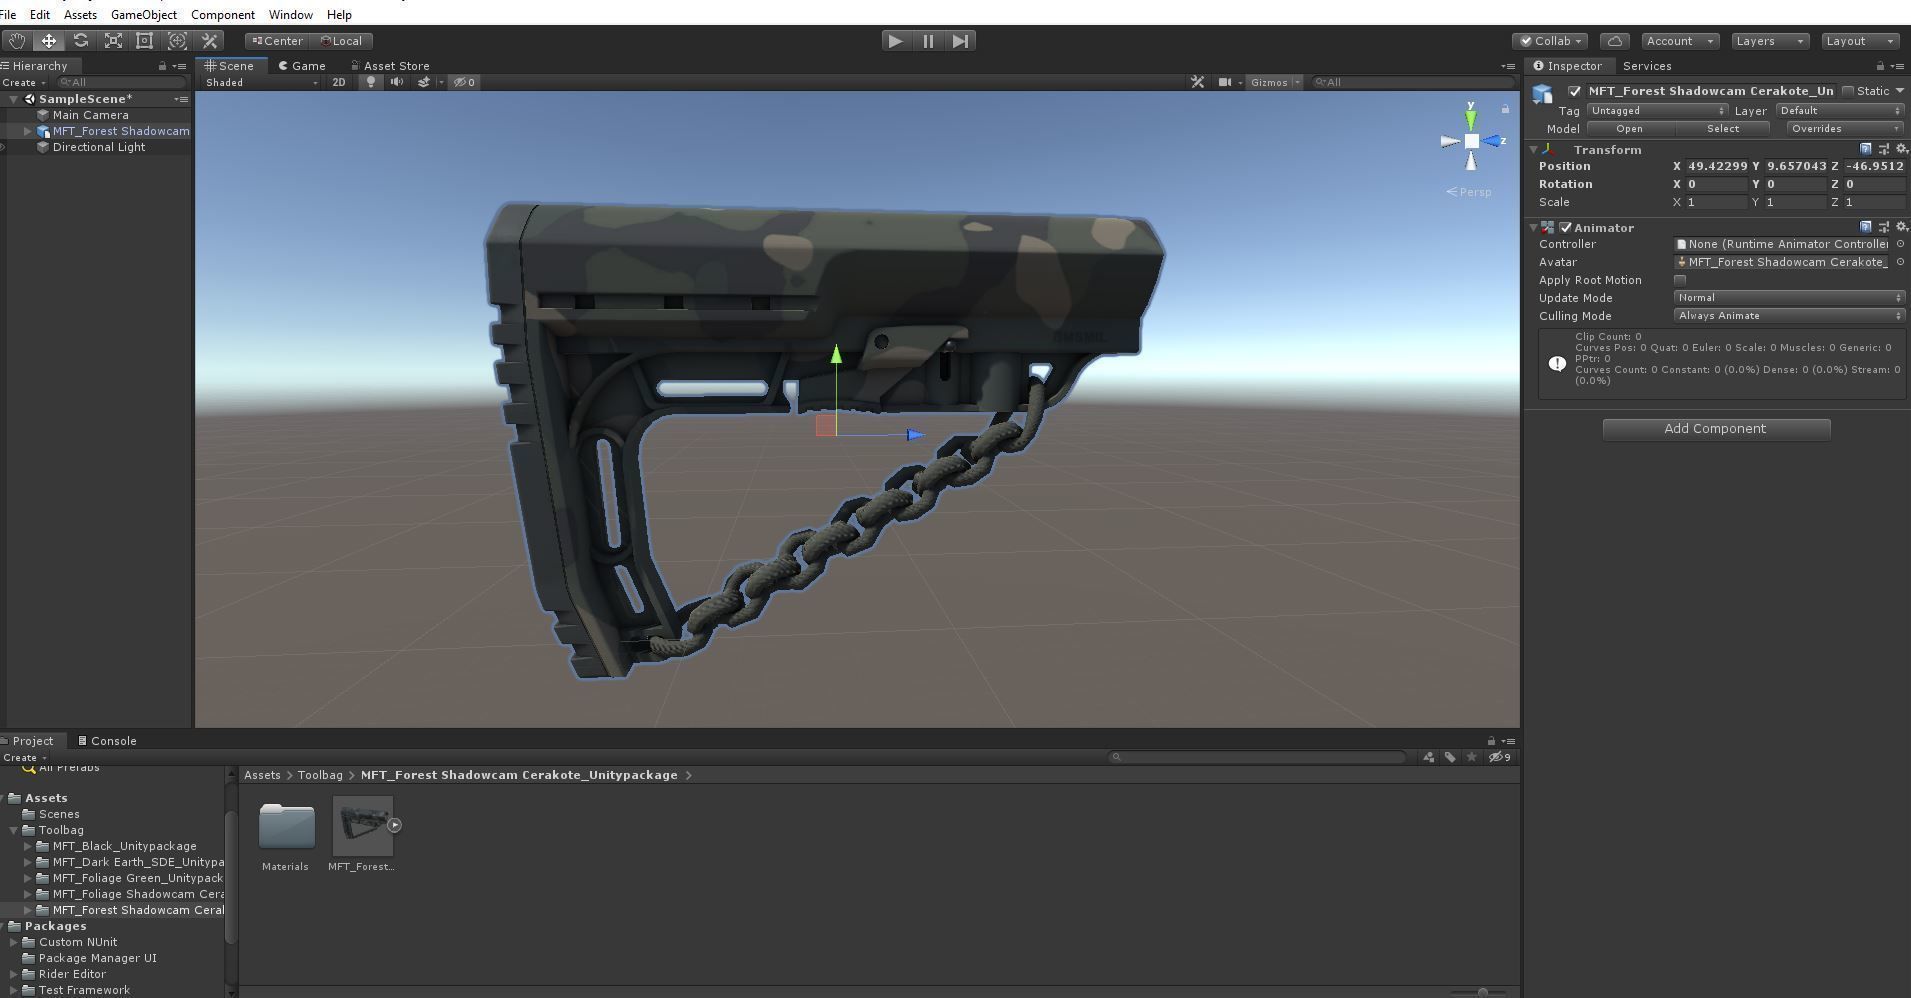Open the GameObject menu
Screen dimensions: 1911x998
coord(144,15)
